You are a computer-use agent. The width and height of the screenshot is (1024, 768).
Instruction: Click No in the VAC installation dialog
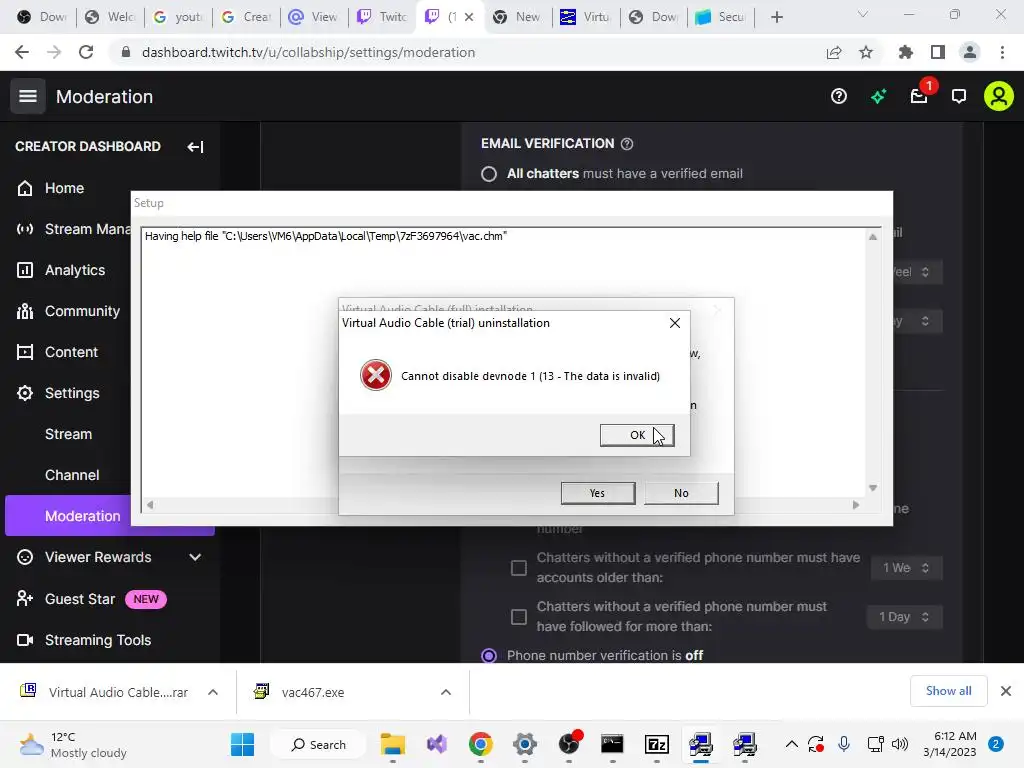pyautogui.click(x=681, y=493)
